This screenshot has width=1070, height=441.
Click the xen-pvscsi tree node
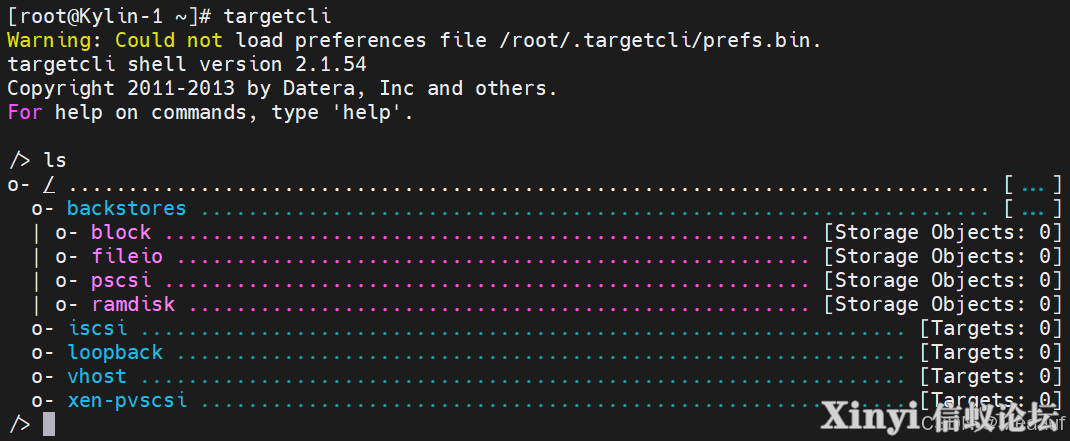(127, 400)
